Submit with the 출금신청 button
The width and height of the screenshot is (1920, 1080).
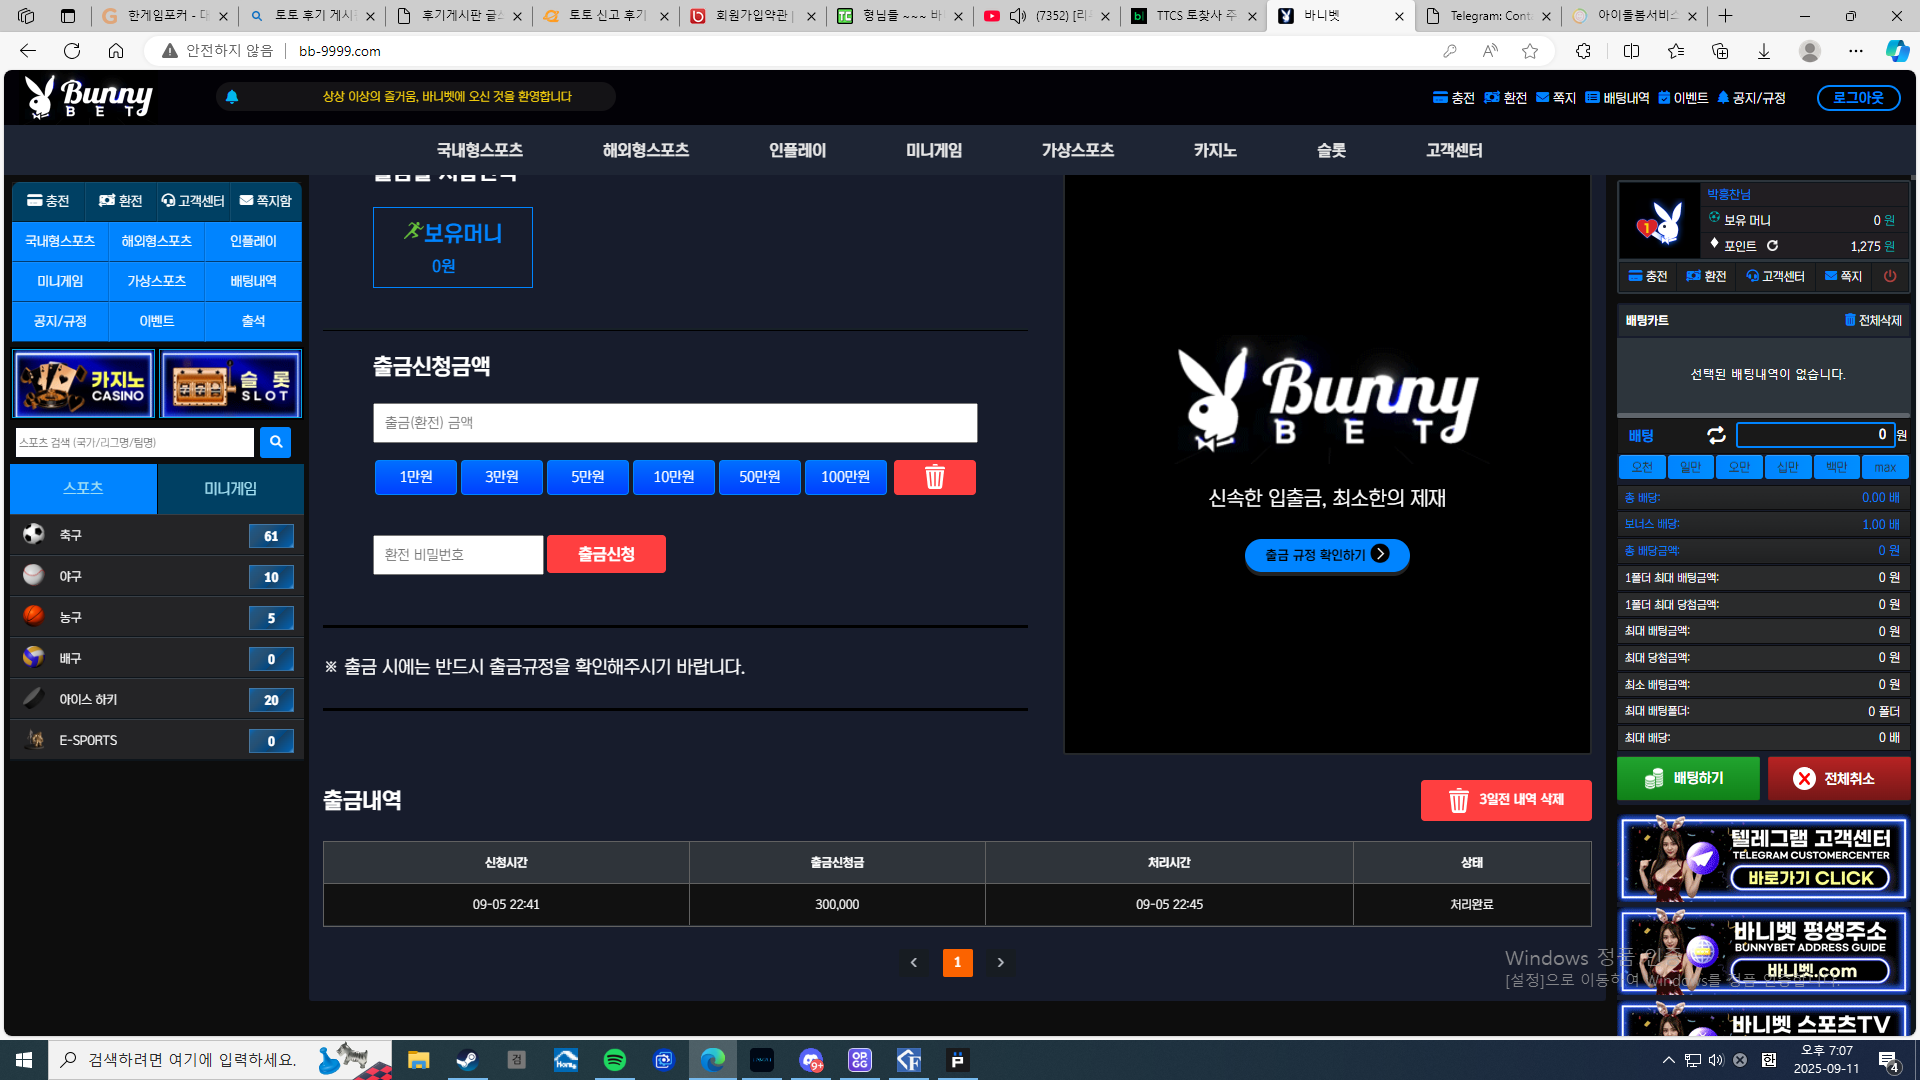coord(606,554)
